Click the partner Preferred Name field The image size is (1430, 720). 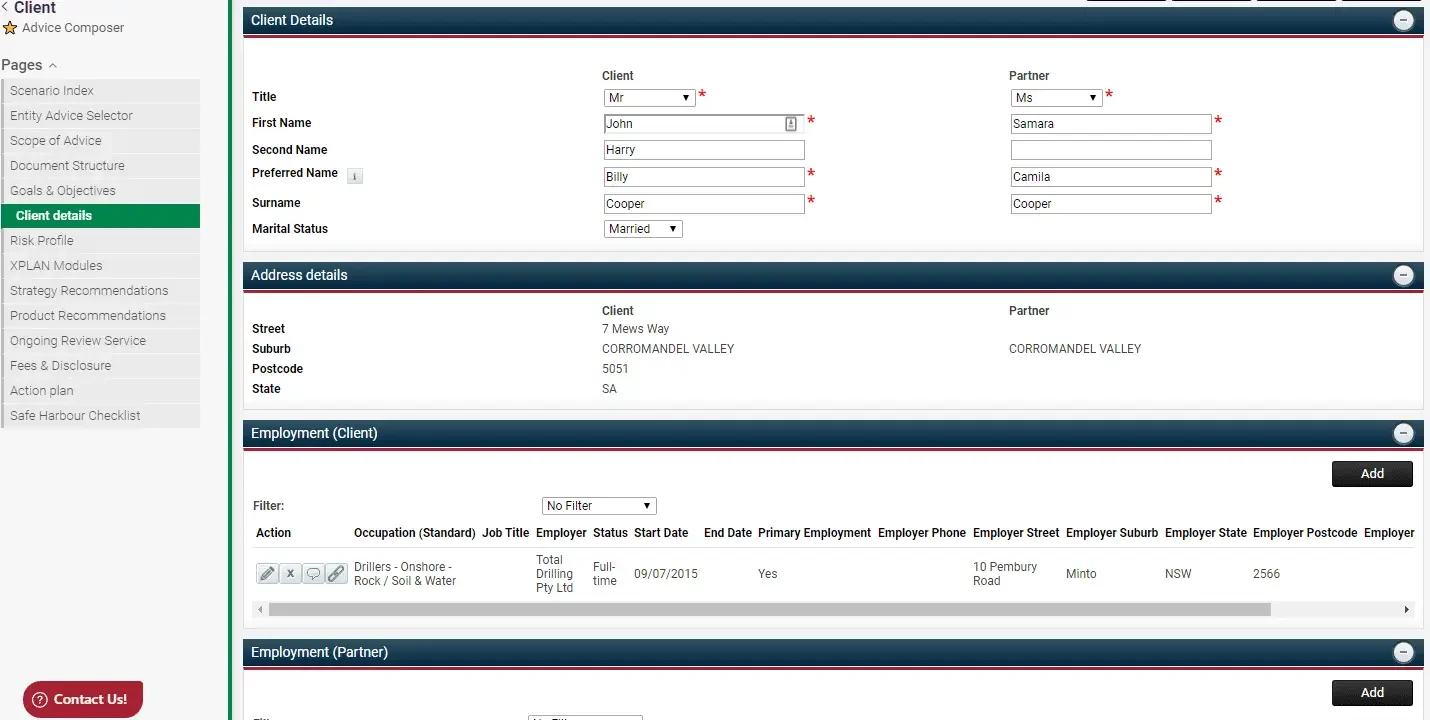pos(1111,177)
